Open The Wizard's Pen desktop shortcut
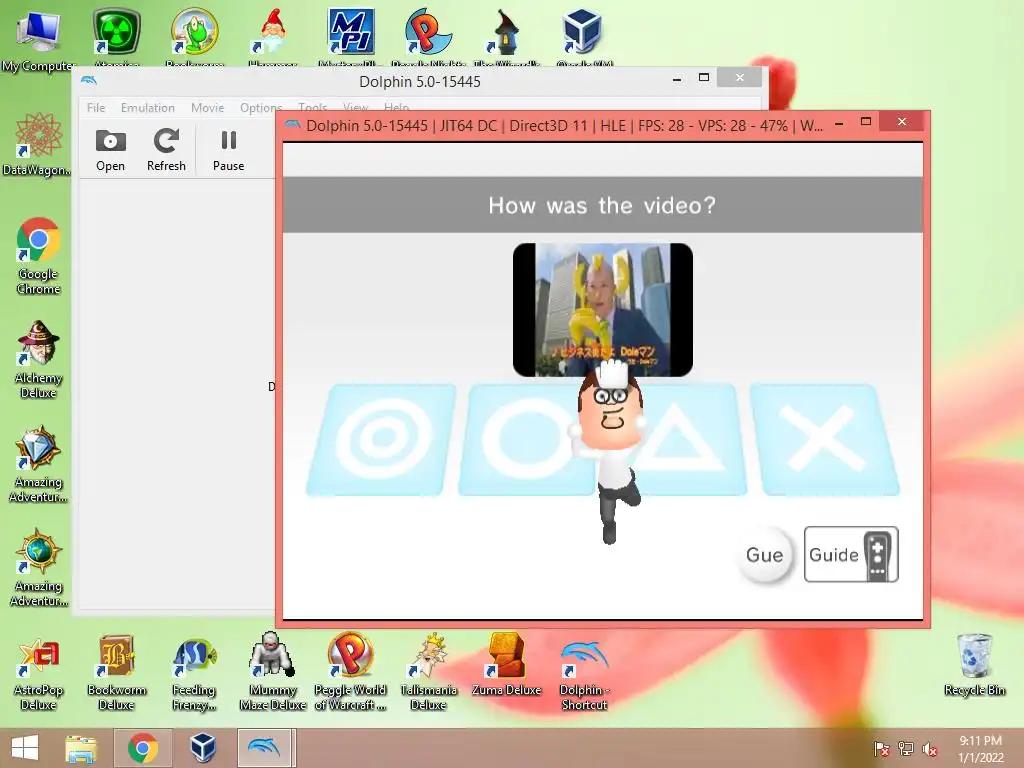 coord(507,37)
